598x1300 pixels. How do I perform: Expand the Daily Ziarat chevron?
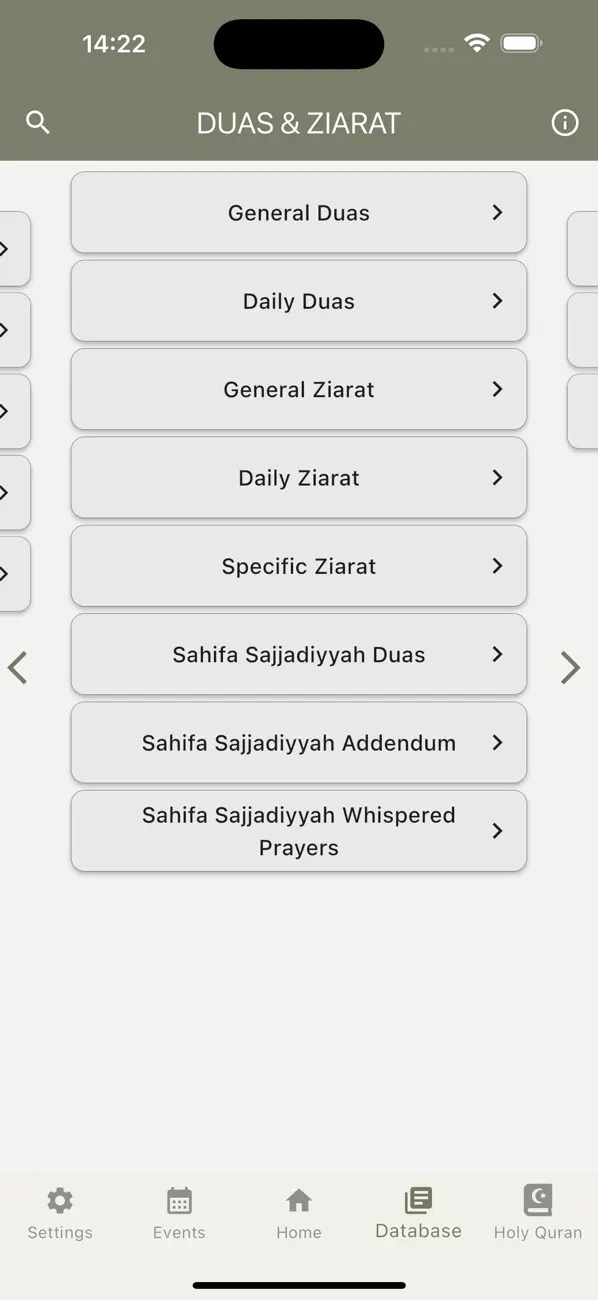click(497, 478)
